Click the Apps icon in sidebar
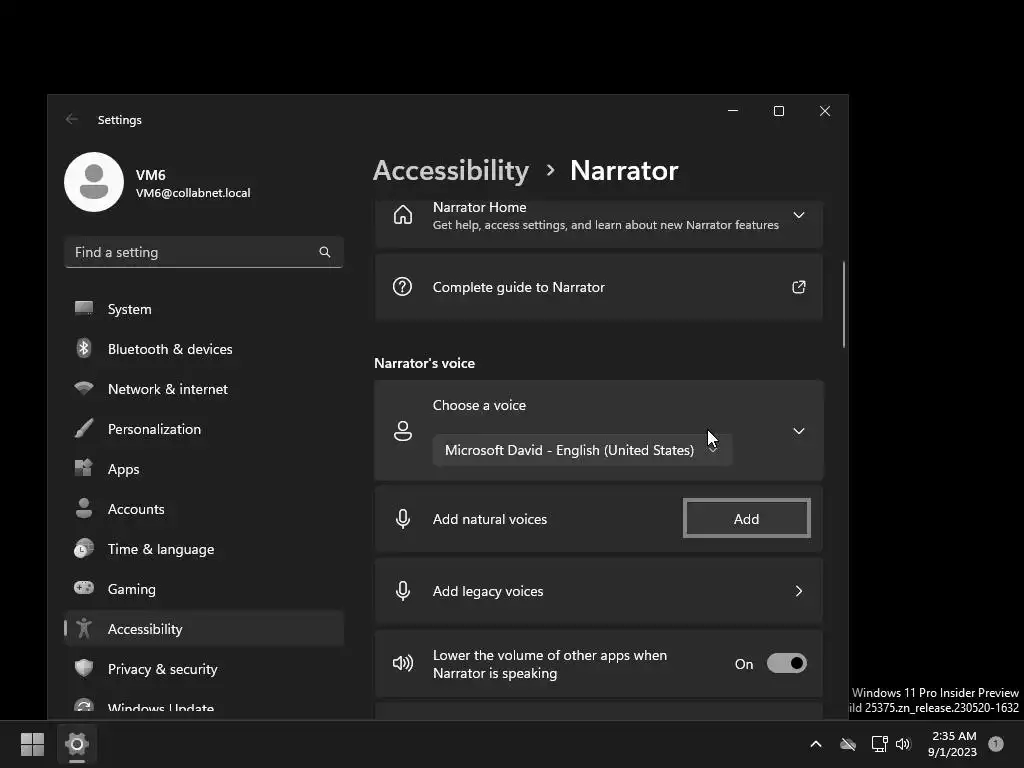Image resolution: width=1024 pixels, height=768 pixels. point(84,468)
